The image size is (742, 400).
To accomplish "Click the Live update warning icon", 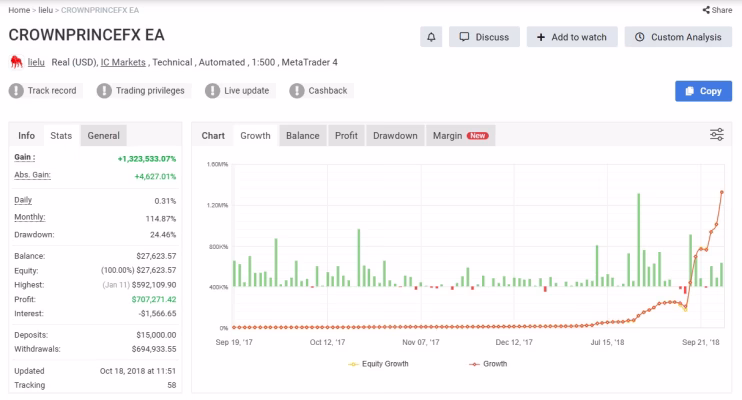I will (x=212, y=90).
